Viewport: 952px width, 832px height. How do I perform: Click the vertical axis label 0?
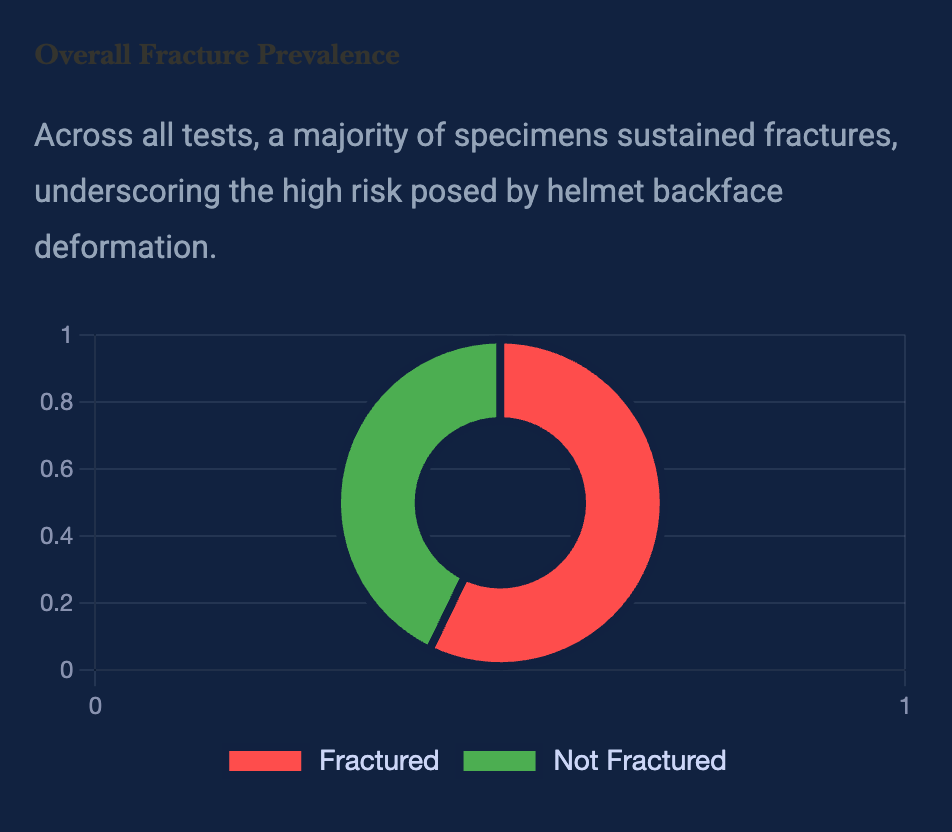click(x=66, y=670)
